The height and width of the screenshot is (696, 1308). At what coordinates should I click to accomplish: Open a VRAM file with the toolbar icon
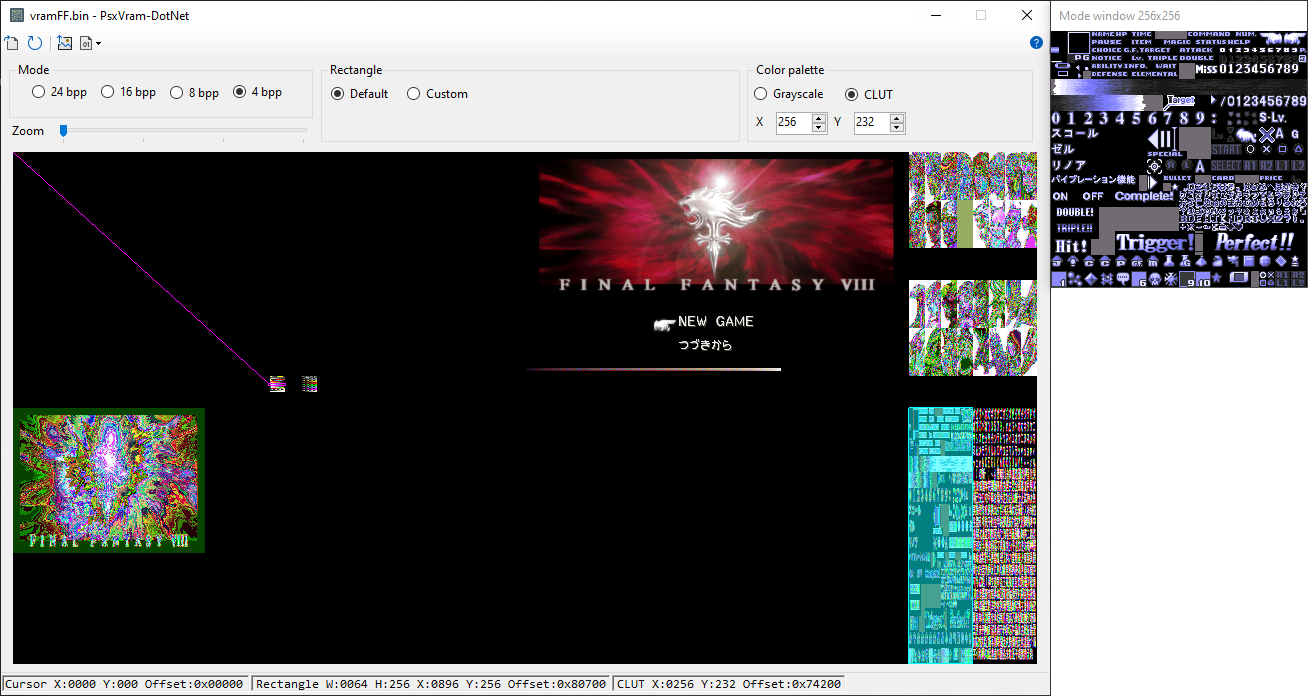click(12, 43)
